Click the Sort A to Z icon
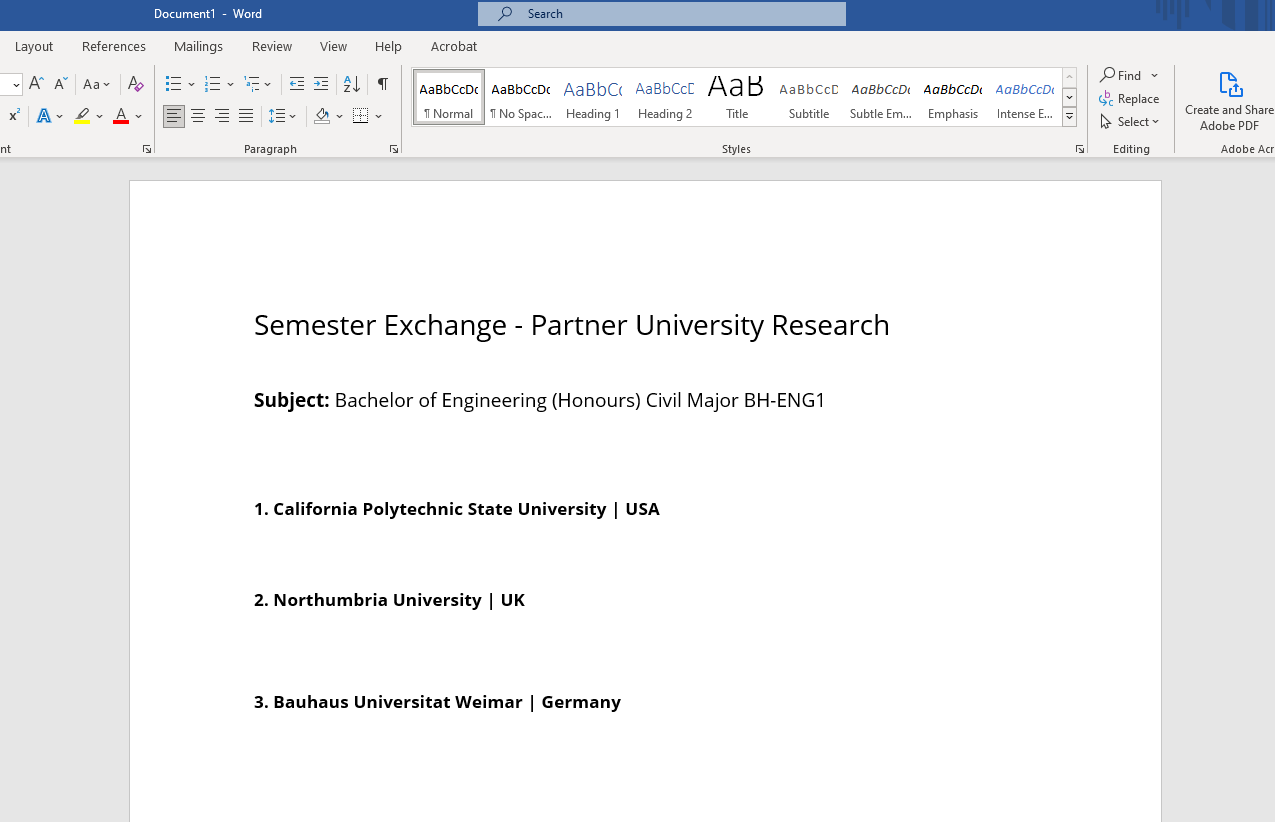1275x822 pixels. pyautogui.click(x=352, y=84)
